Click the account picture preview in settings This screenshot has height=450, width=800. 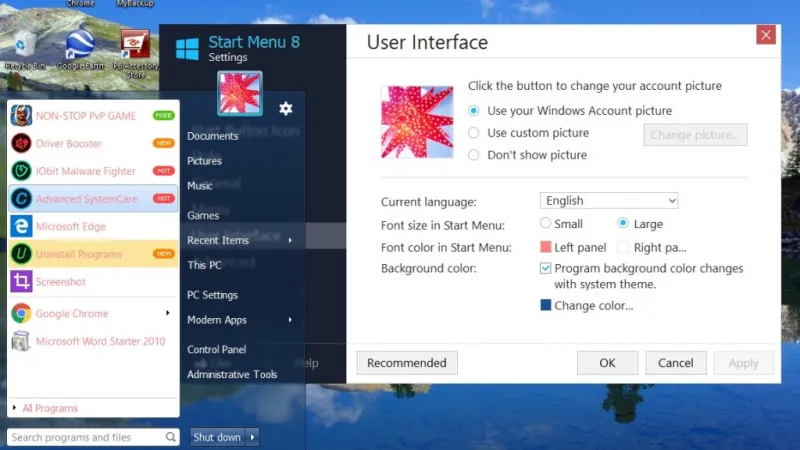(417, 122)
